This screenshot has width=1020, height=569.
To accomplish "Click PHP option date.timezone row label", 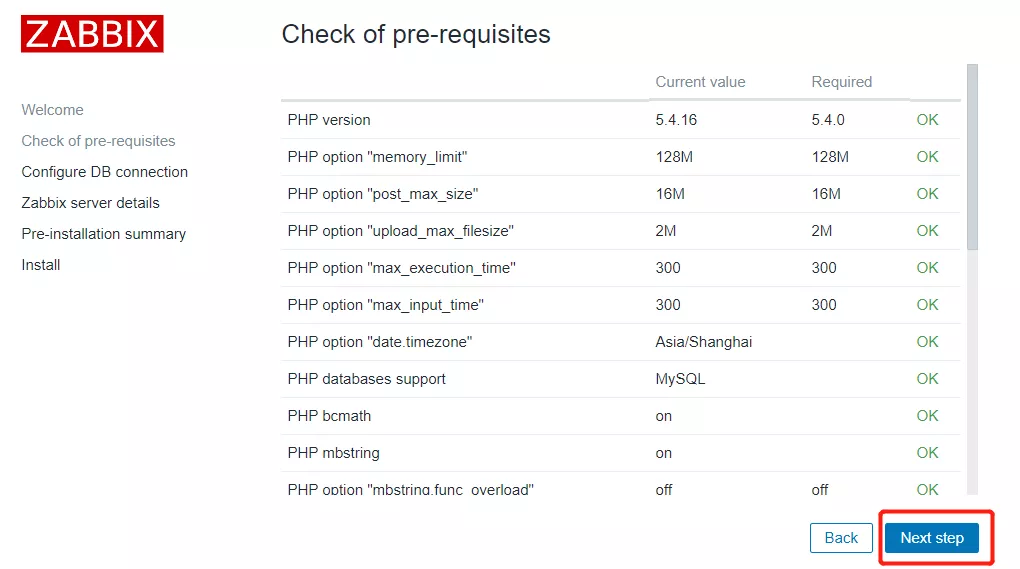I will pyautogui.click(x=379, y=342).
